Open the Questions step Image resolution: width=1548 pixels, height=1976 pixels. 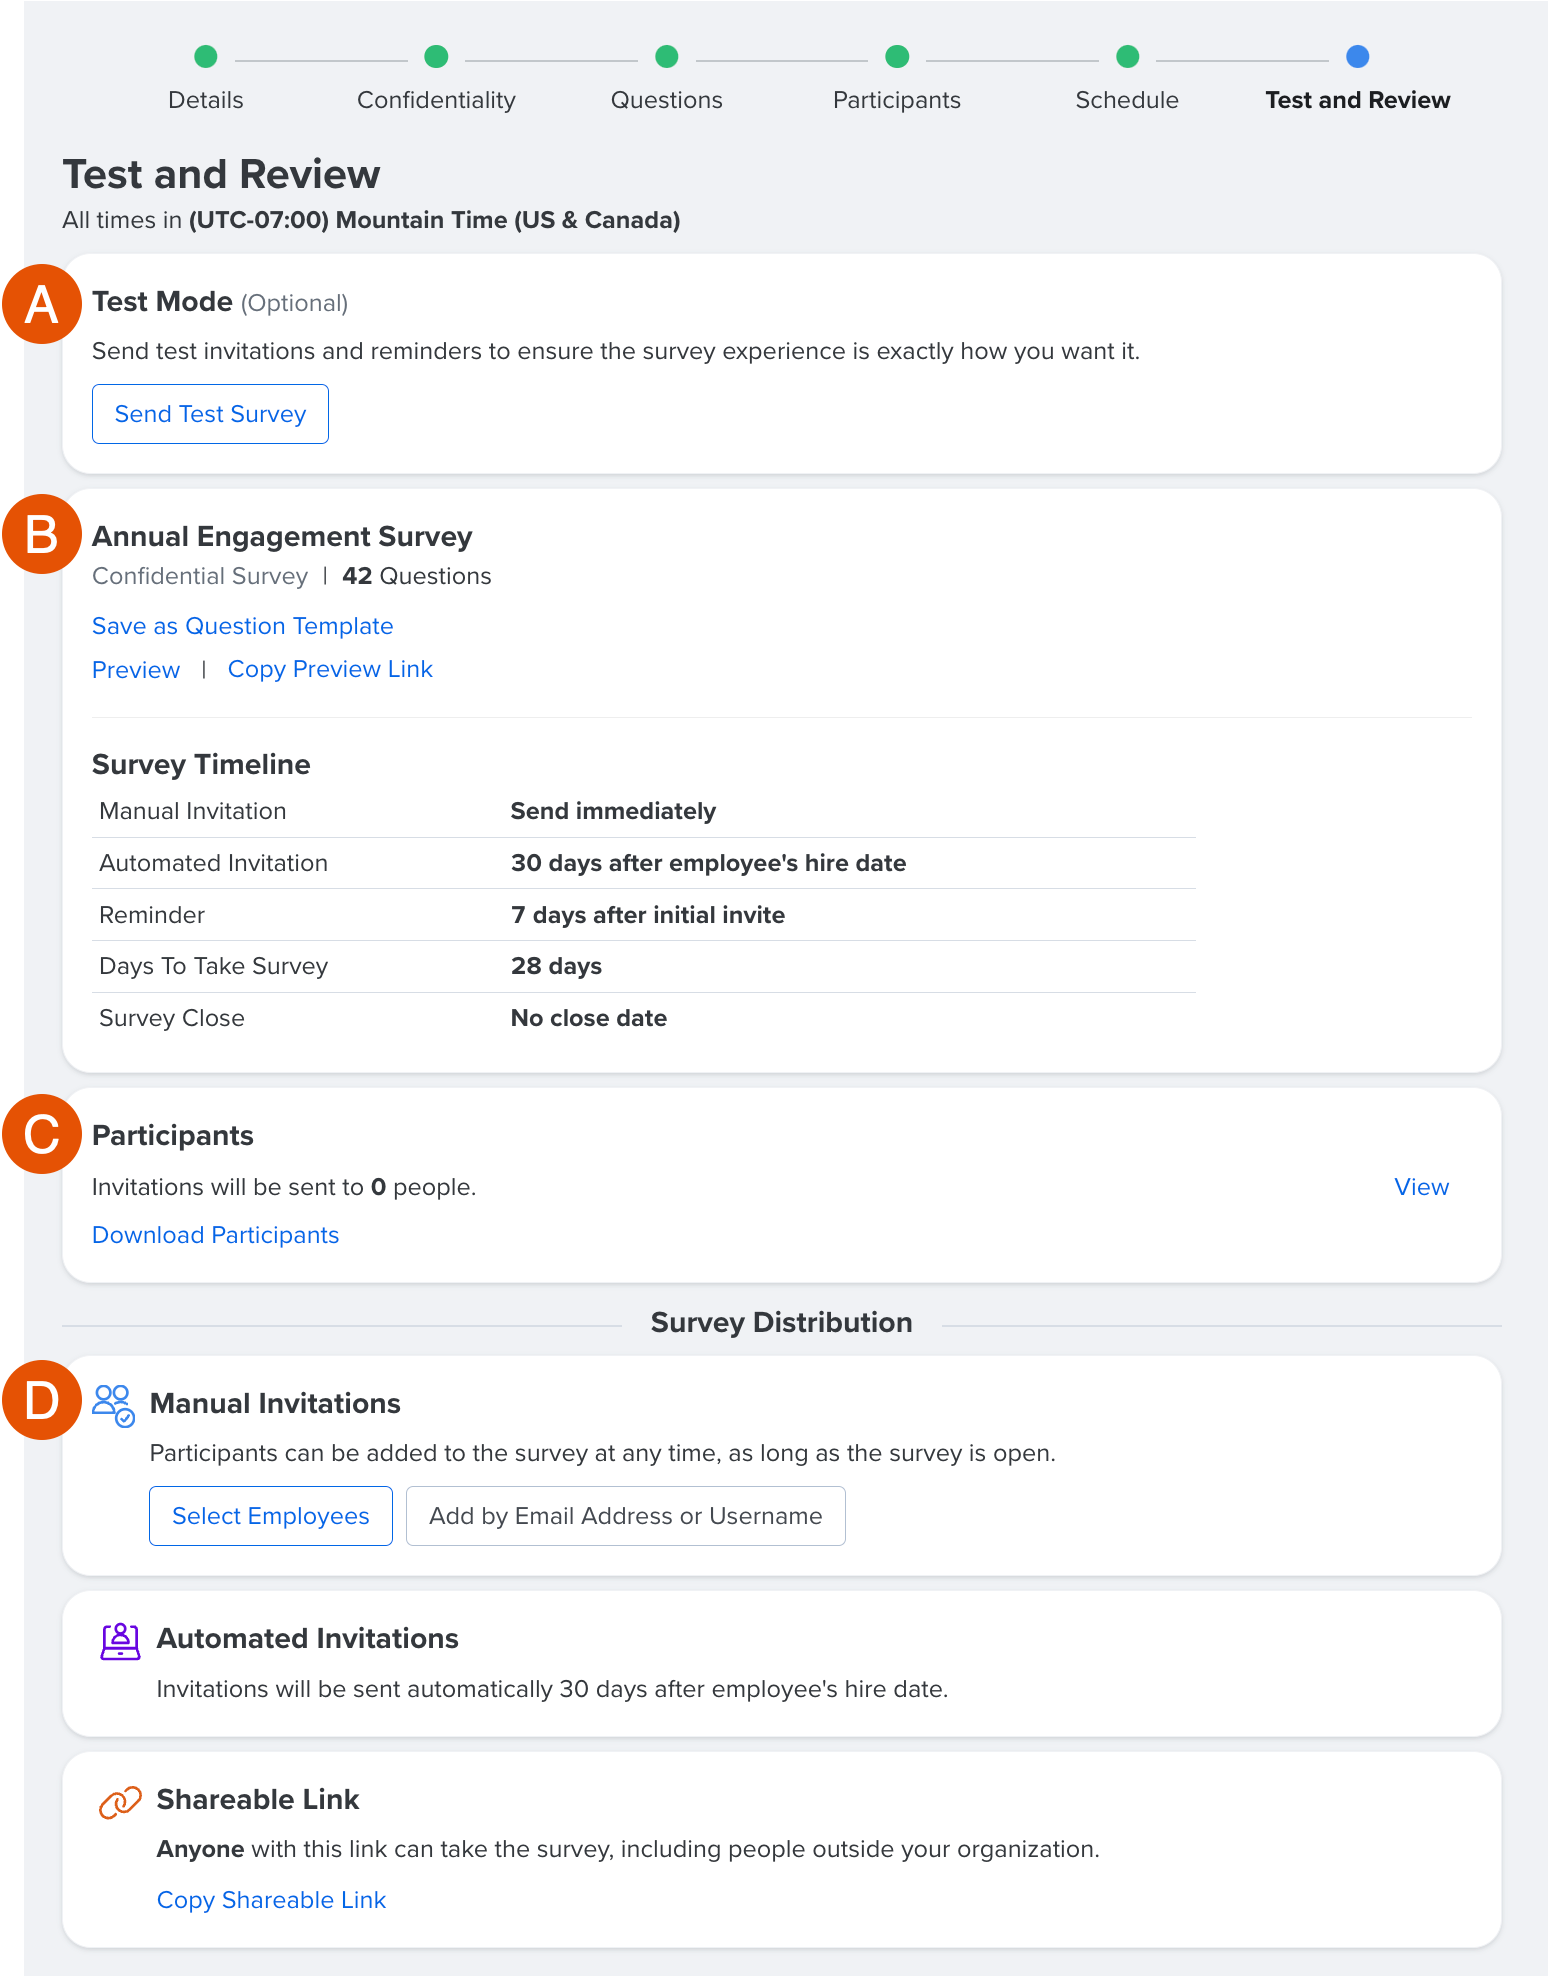(667, 99)
